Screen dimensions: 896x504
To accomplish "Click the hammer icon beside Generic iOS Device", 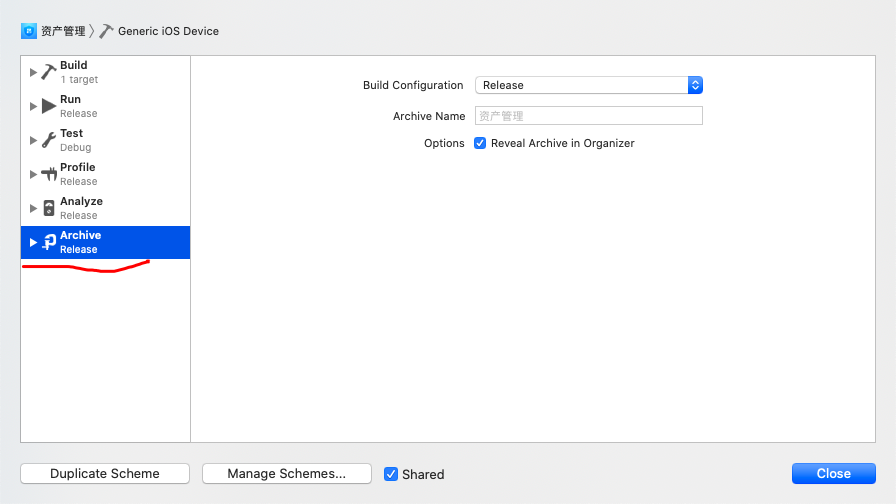I will pos(106,31).
